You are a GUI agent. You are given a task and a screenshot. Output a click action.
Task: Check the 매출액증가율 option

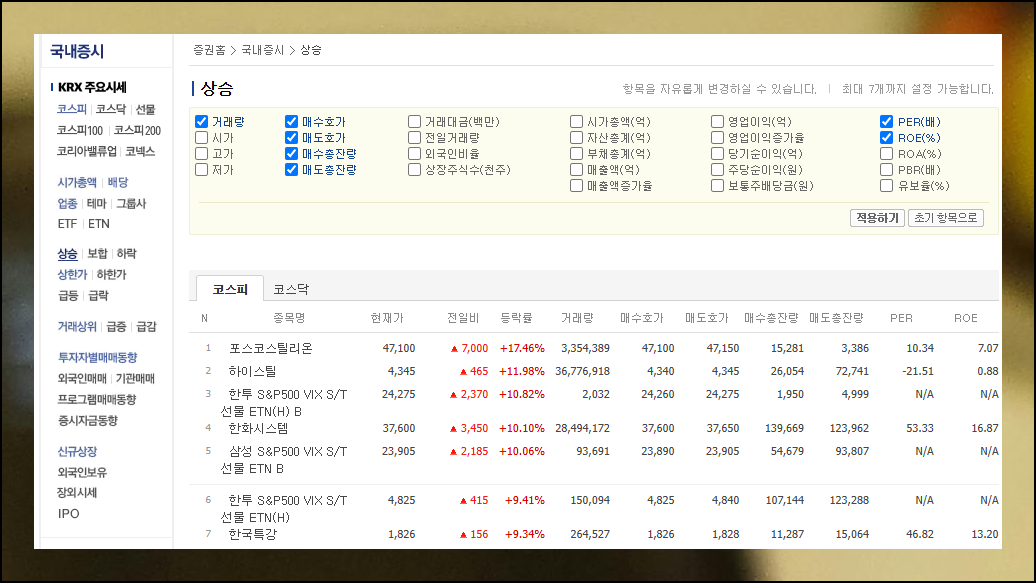pyautogui.click(x=576, y=186)
